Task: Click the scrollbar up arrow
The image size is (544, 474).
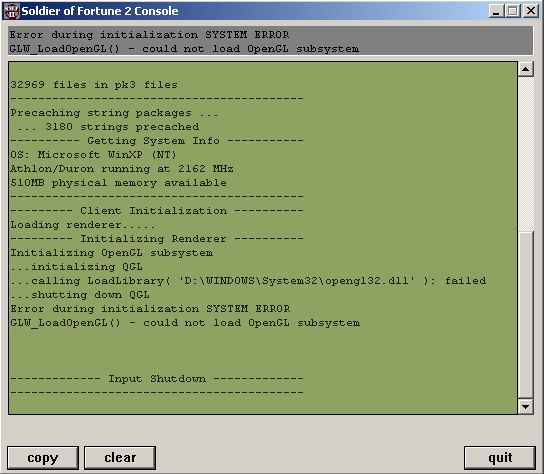Action: point(526,69)
